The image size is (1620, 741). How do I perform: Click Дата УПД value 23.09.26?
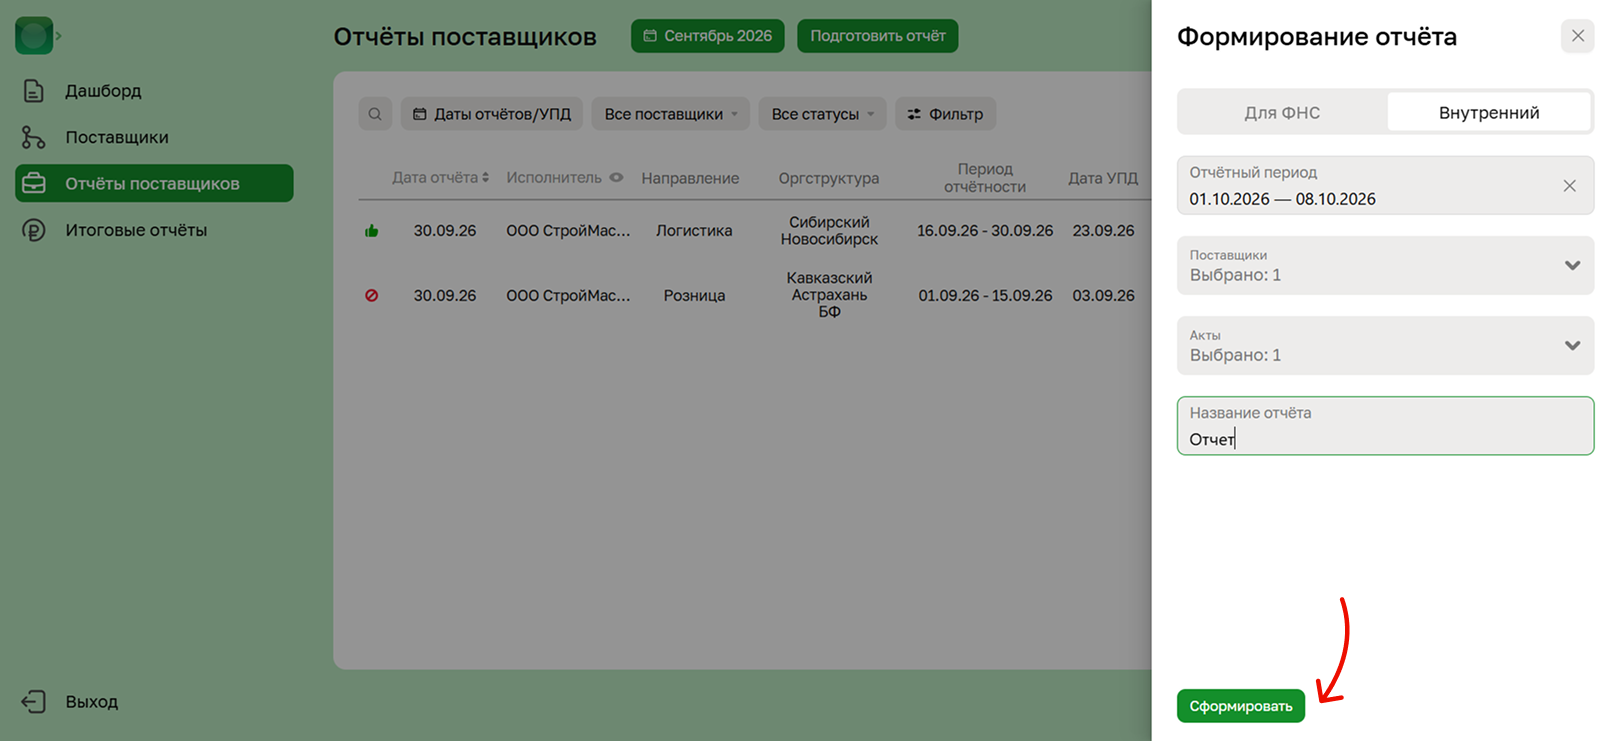(1103, 231)
